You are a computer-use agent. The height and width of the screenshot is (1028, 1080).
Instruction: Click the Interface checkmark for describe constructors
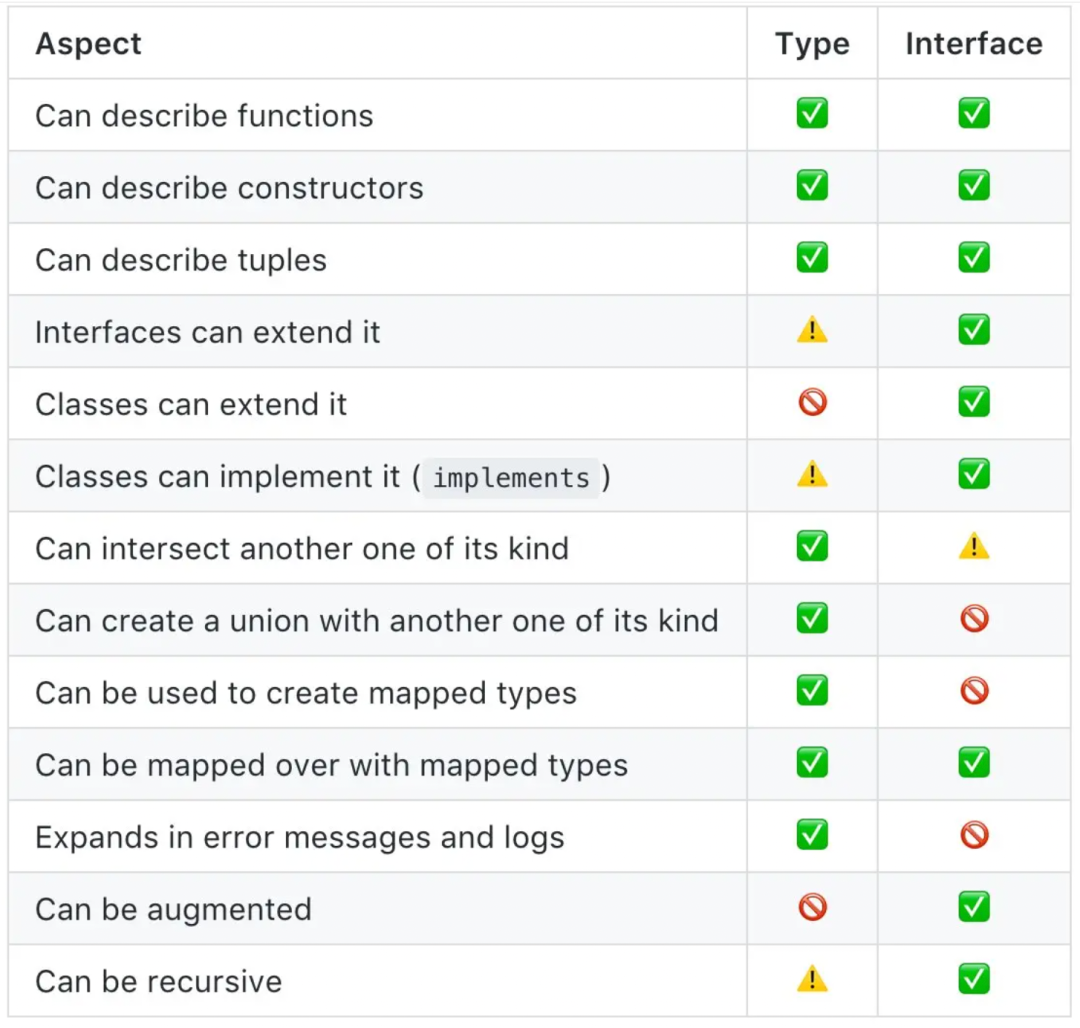click(x=973, y=187)
